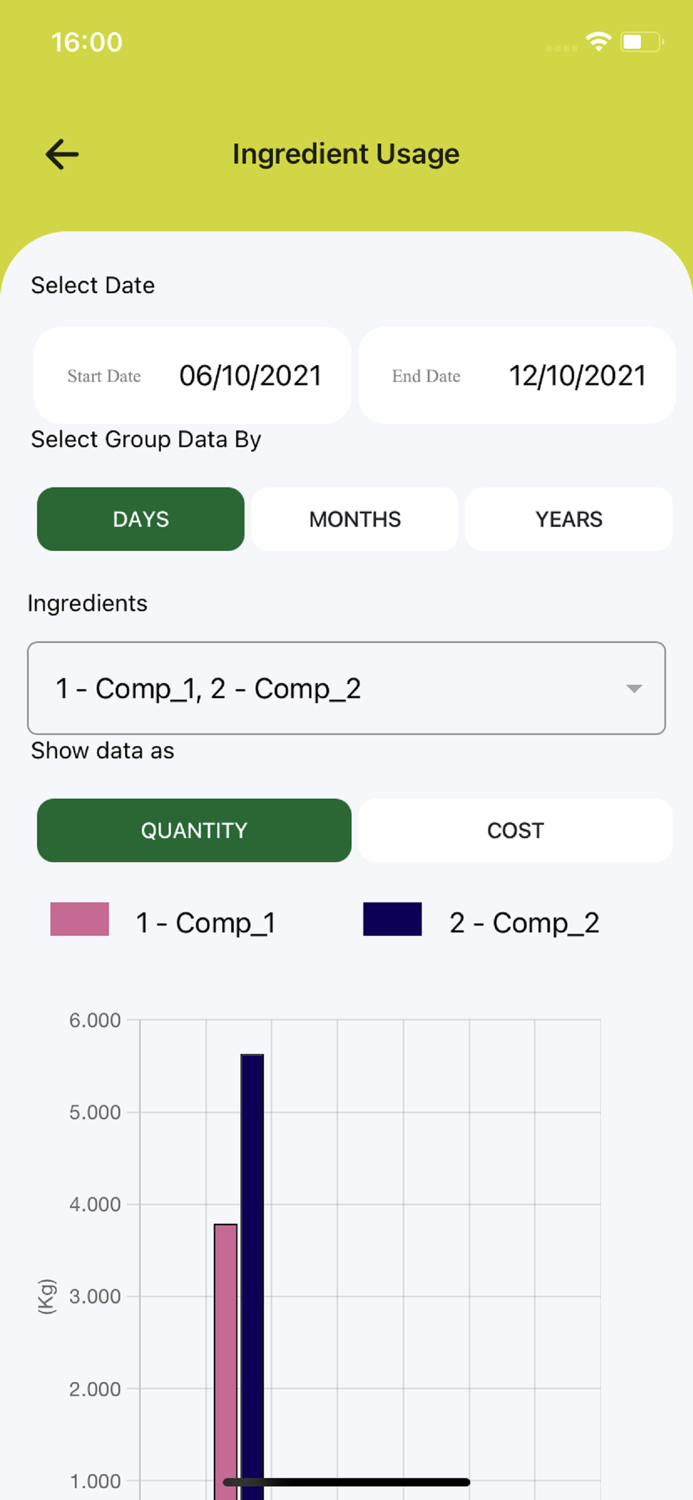The width and height of the screenshot is (693, 1500).
Task: Tap the battery indicator icon
Action: pyautogui.click(x=638, y=42)
